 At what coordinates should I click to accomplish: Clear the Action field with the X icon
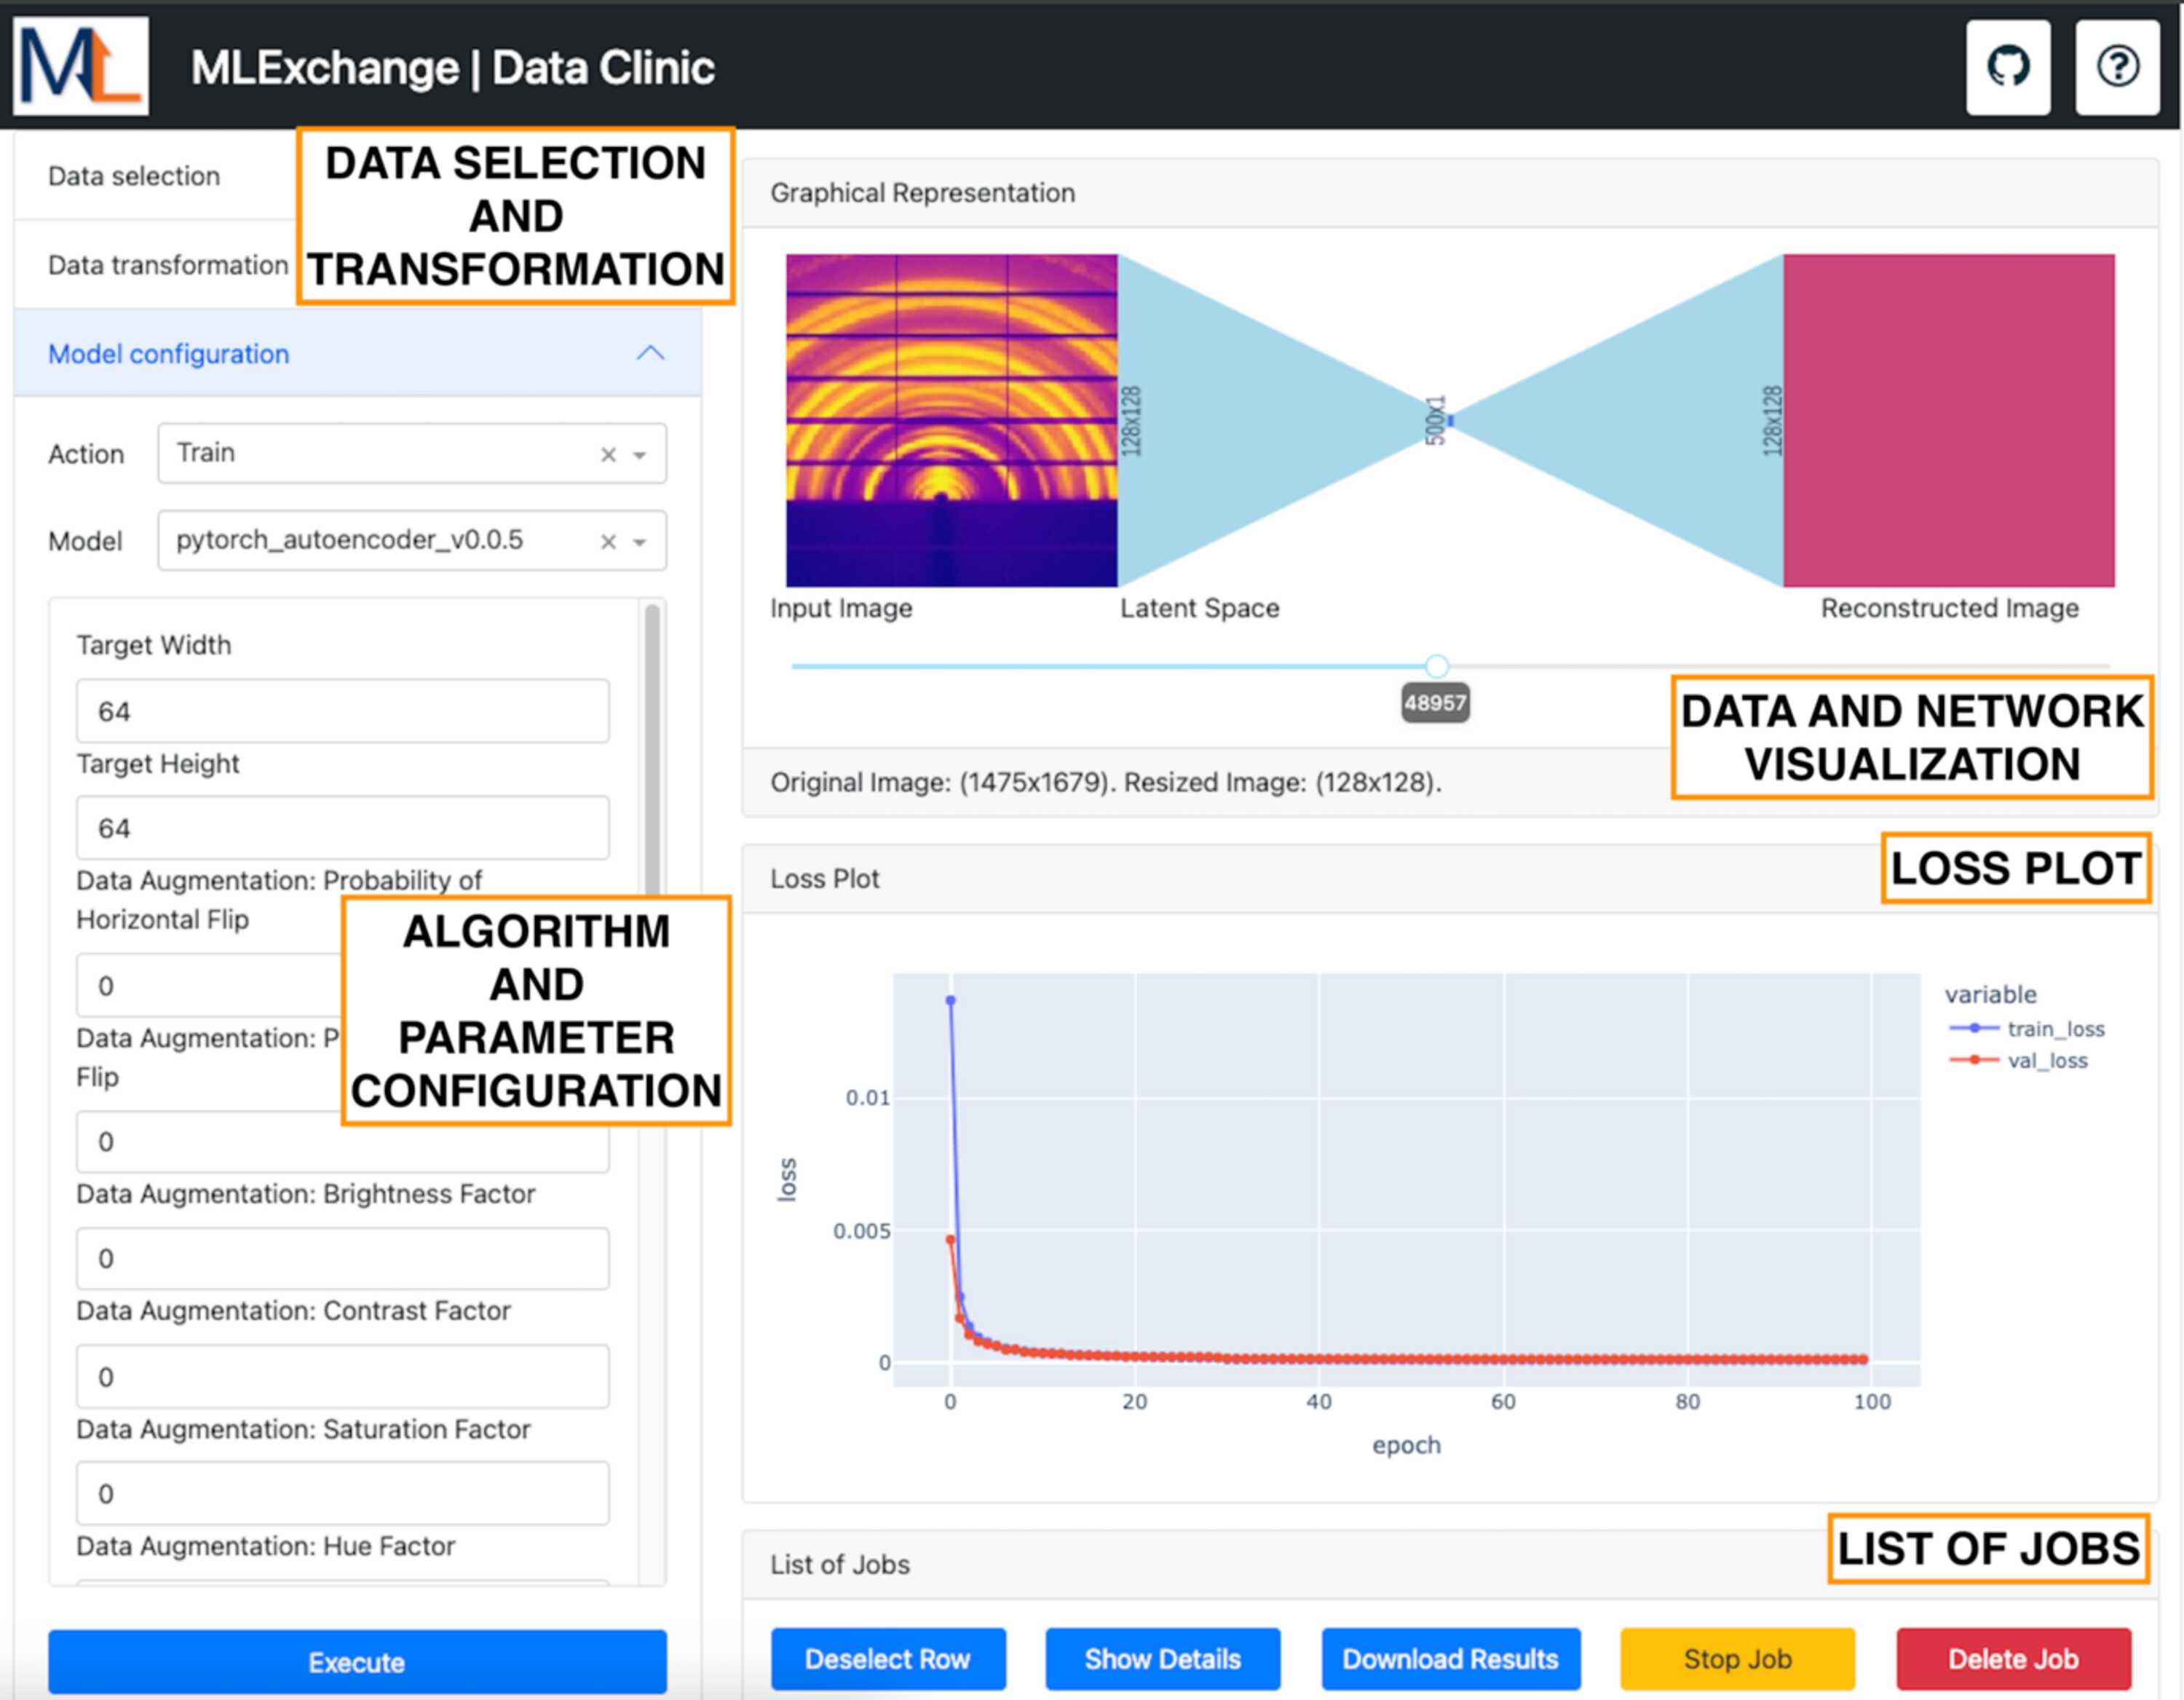[x=607, y=455]
